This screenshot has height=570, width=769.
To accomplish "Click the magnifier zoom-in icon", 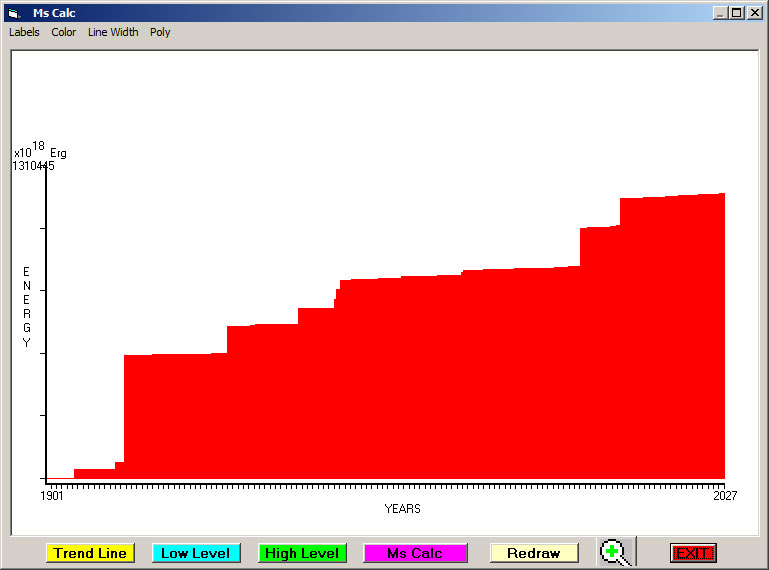I will pyautogui.click(x=614, y=552).
